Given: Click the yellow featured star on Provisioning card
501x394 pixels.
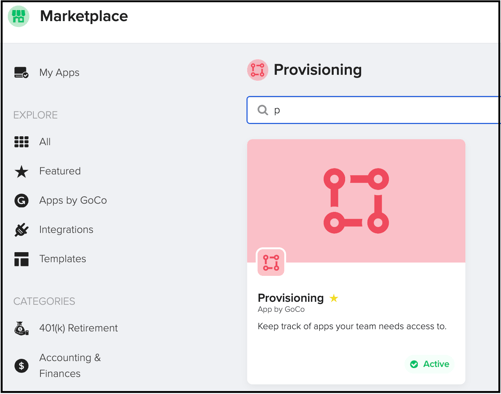Looking at the screenshot, I should click(334, 298).
